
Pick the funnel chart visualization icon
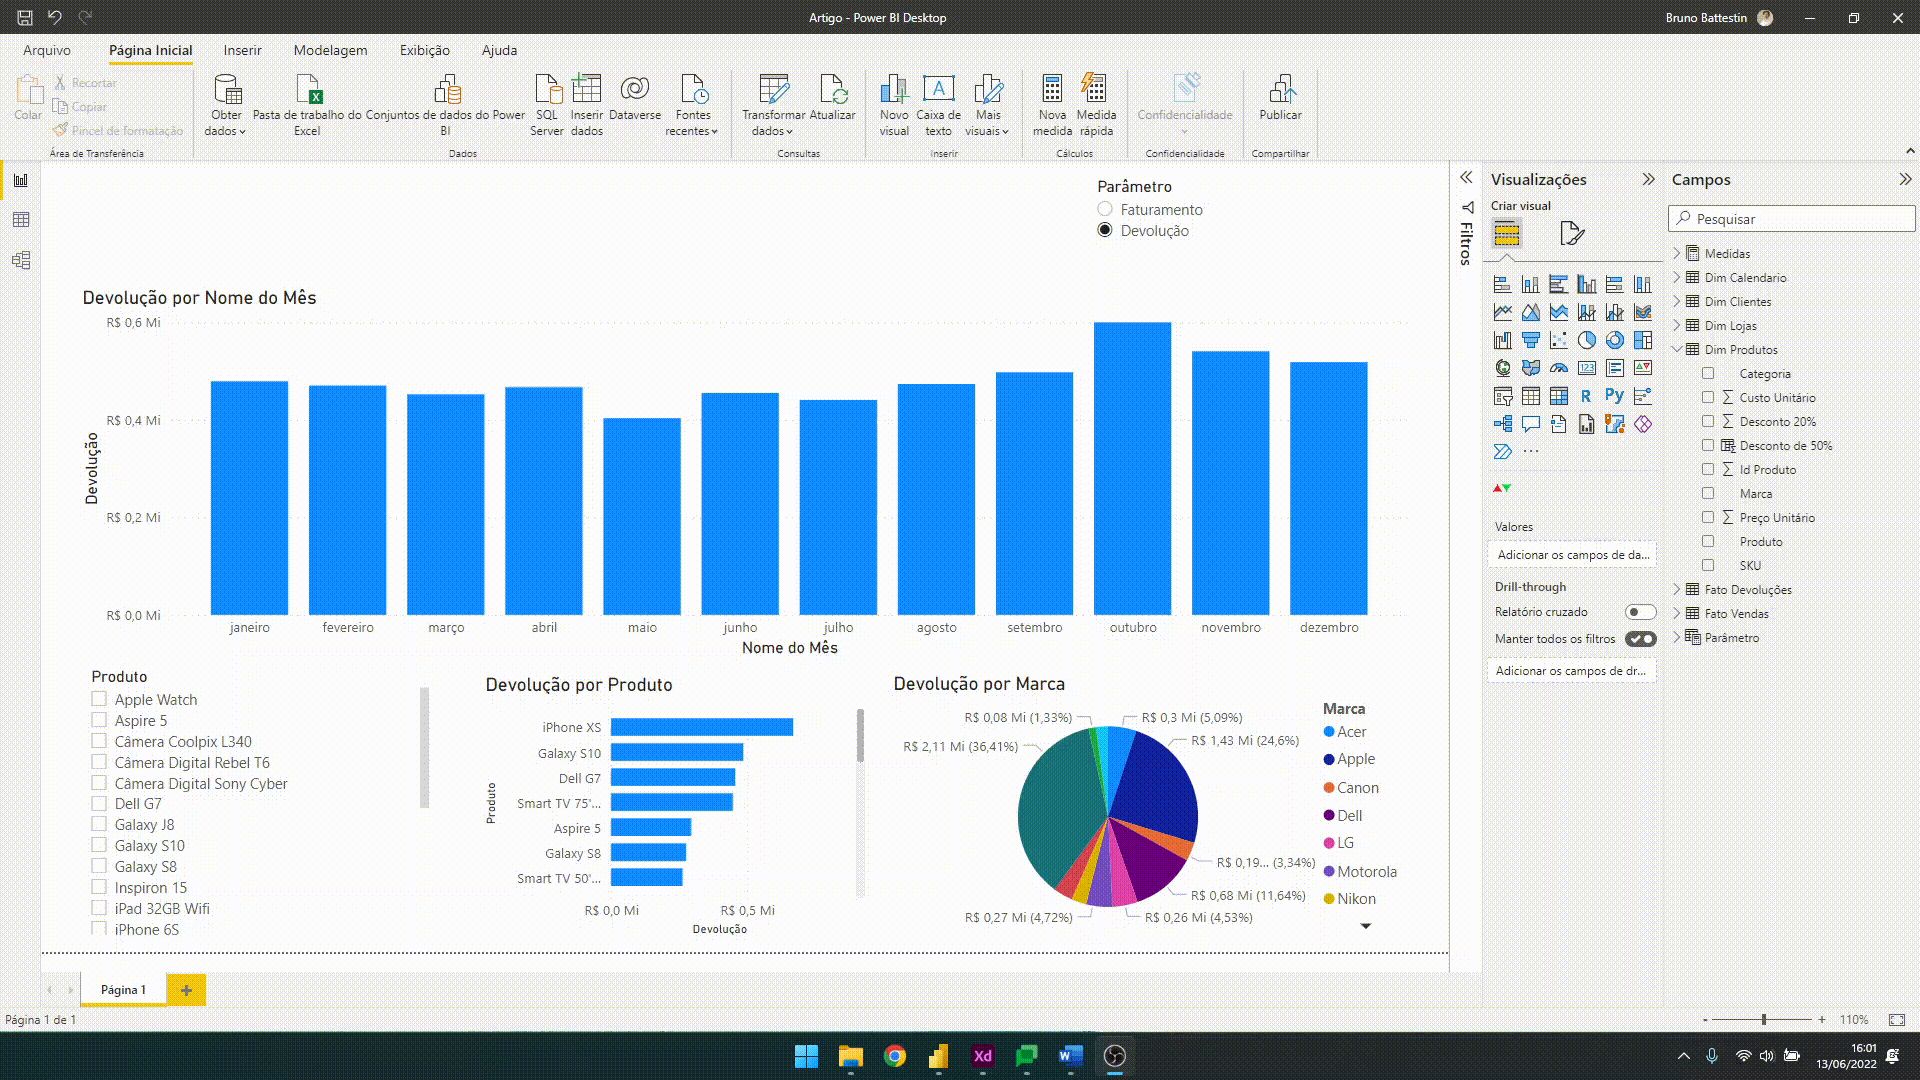point(1531,340)
